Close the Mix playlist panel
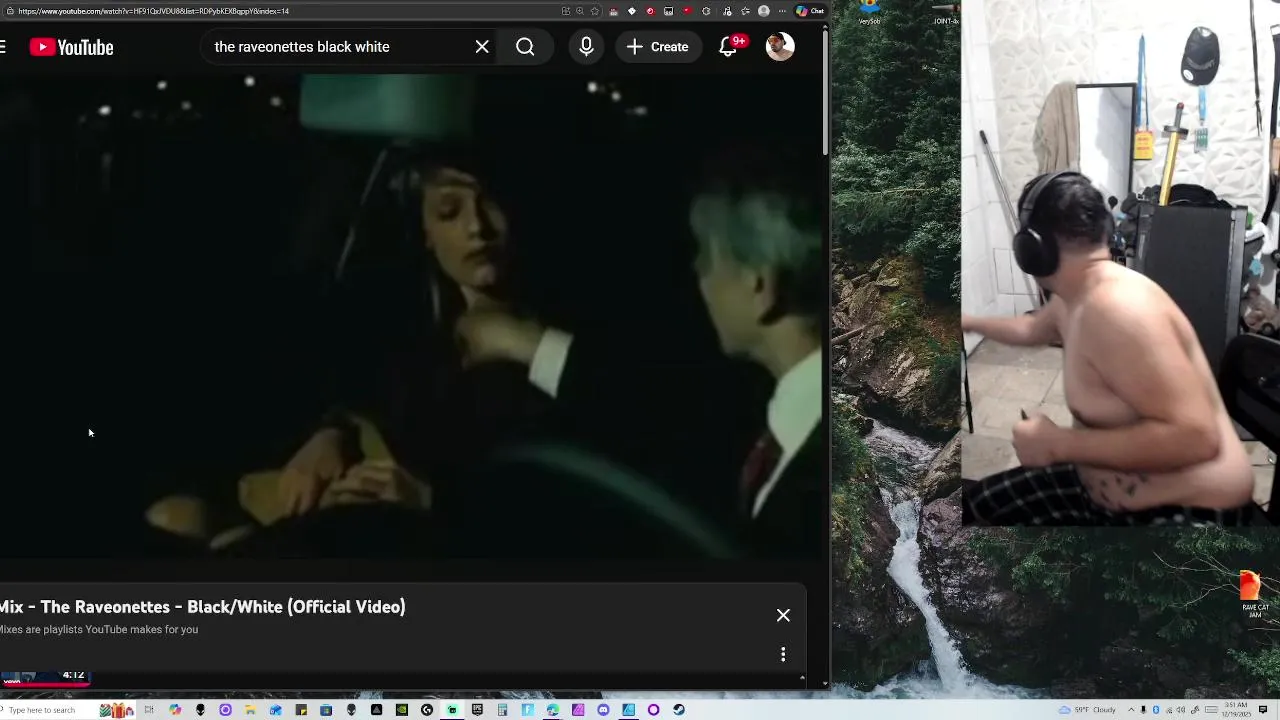Image resolution: width=1280 pixels, height=720 pixels. point(783,615)
